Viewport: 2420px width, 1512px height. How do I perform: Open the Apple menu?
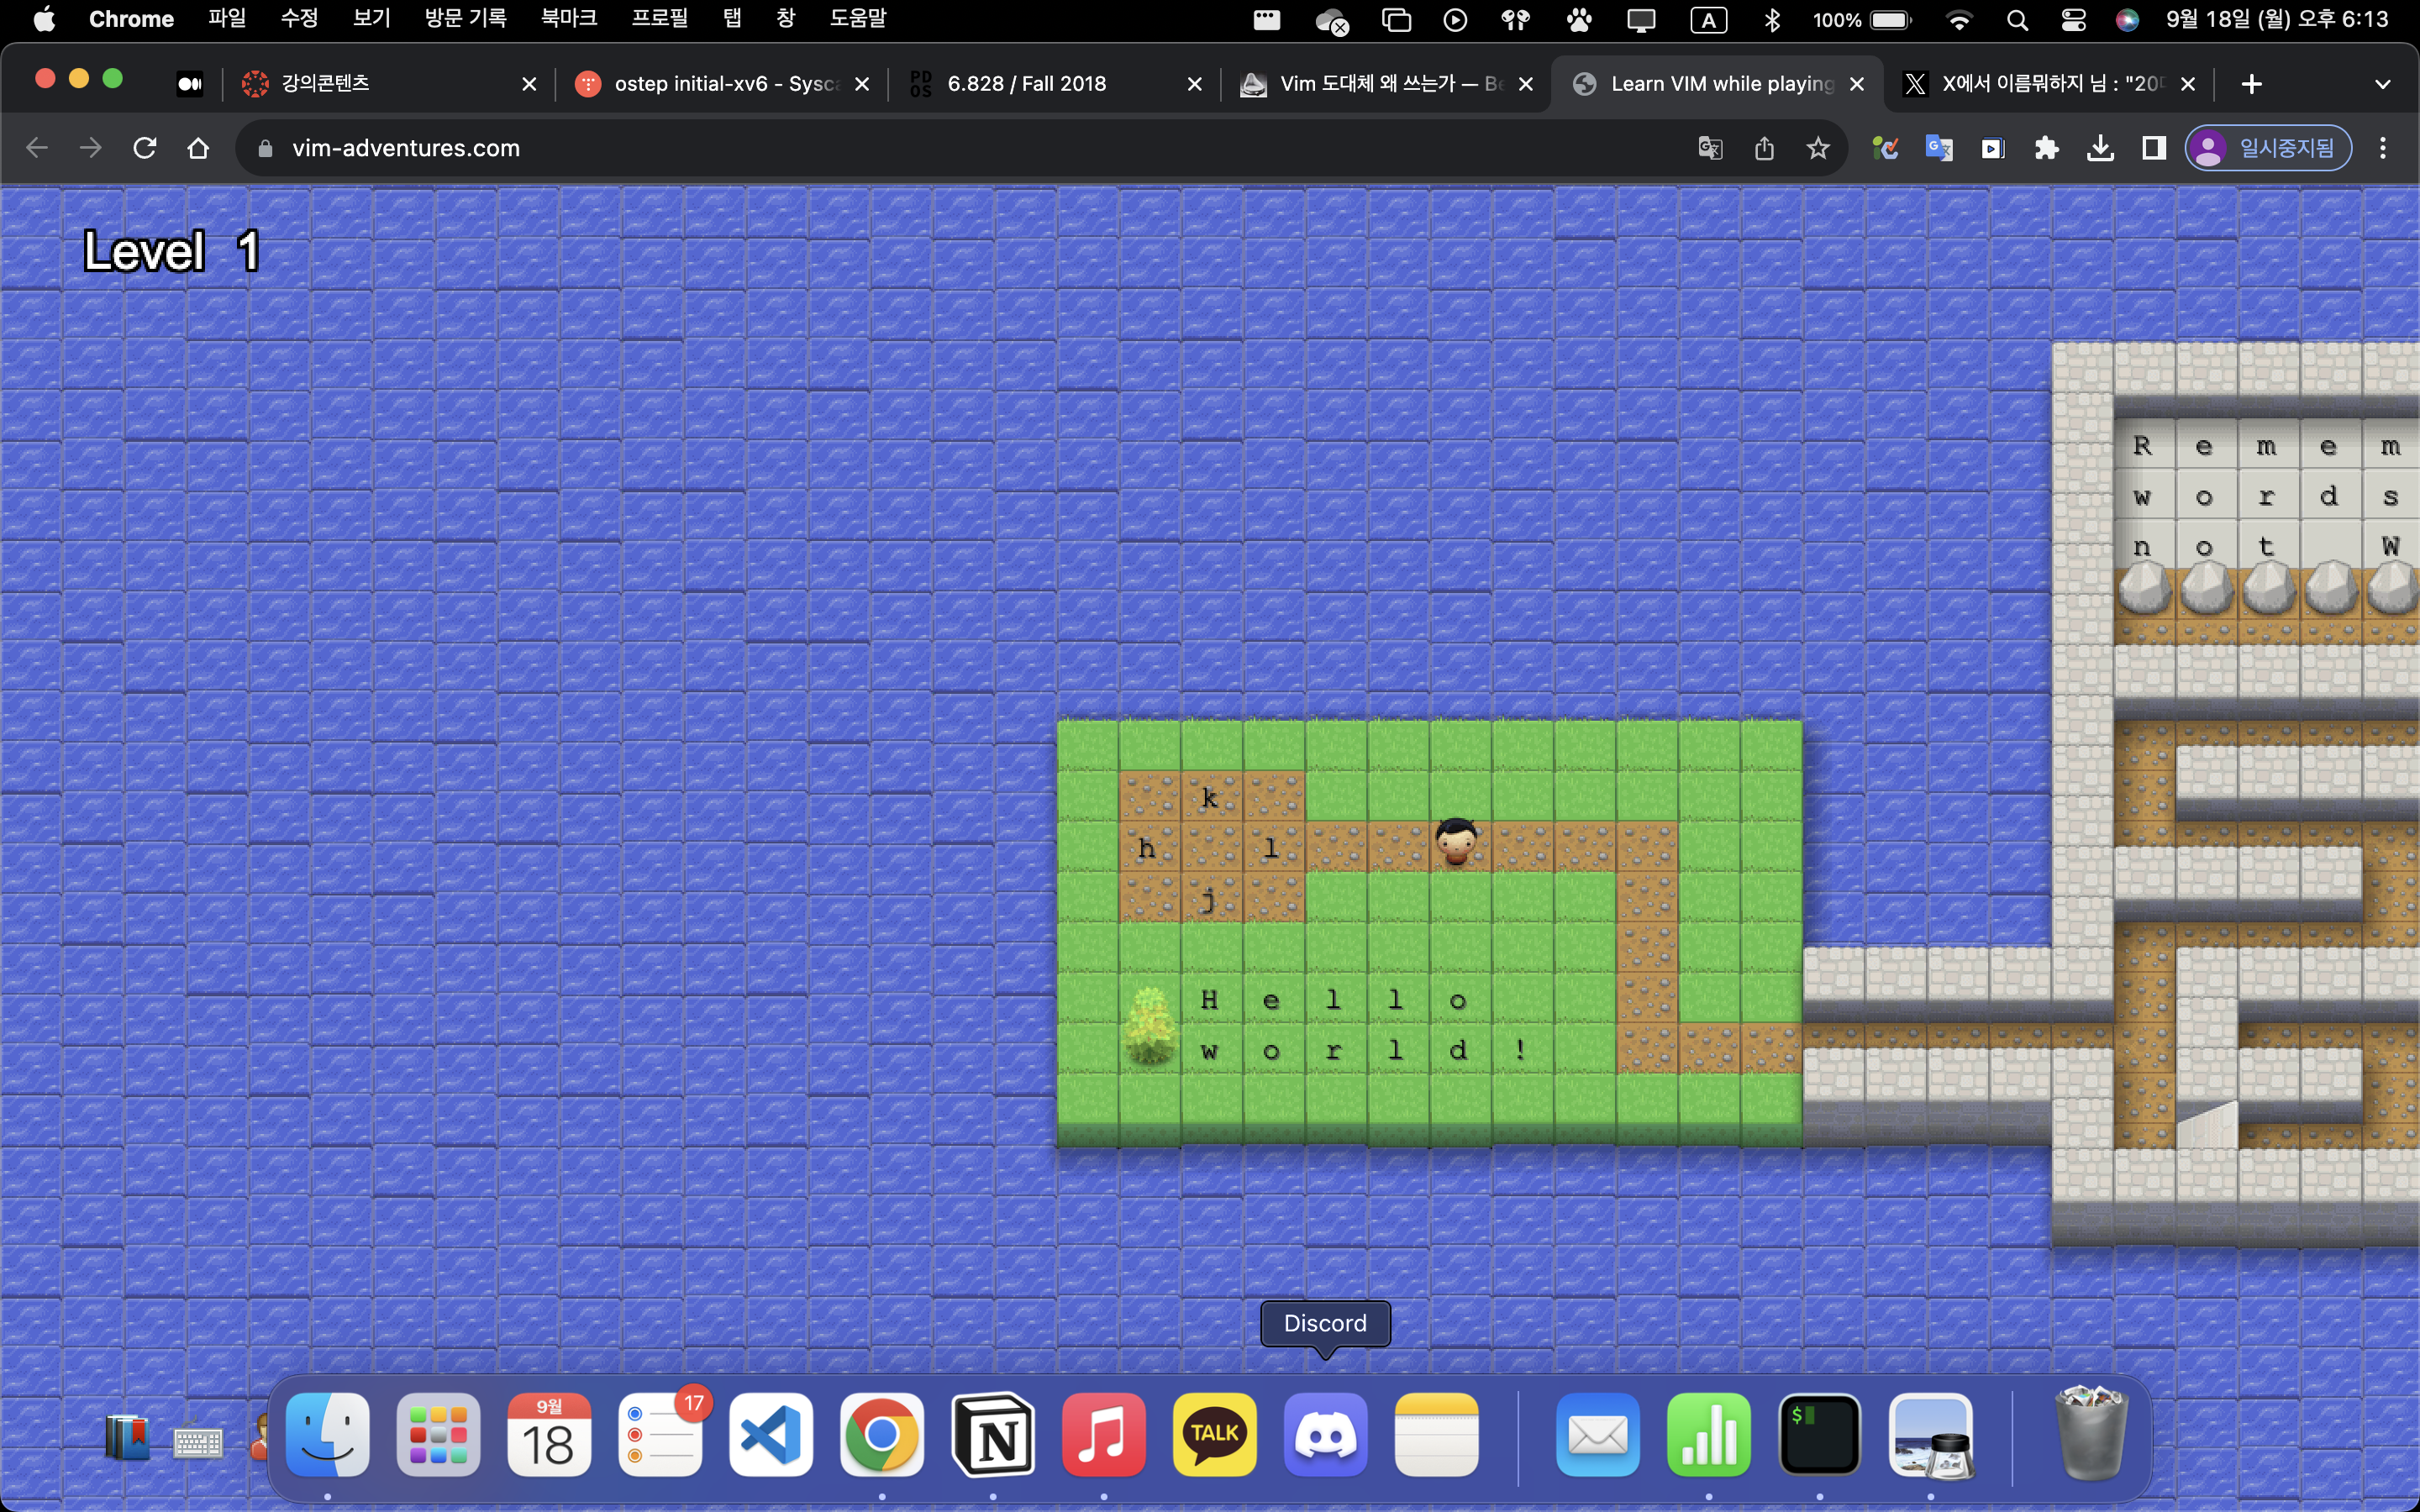point(44,19)
